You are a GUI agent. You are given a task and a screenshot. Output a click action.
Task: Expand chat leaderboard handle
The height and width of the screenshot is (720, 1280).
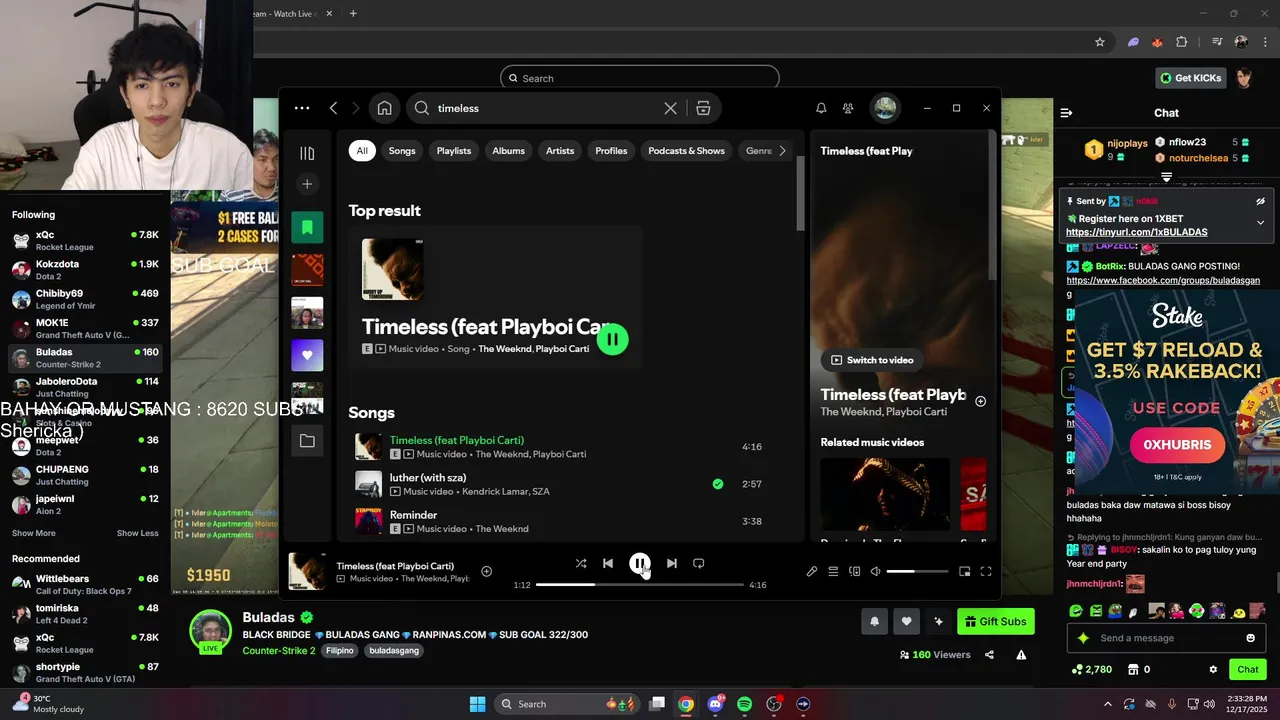pos(1166,177)
